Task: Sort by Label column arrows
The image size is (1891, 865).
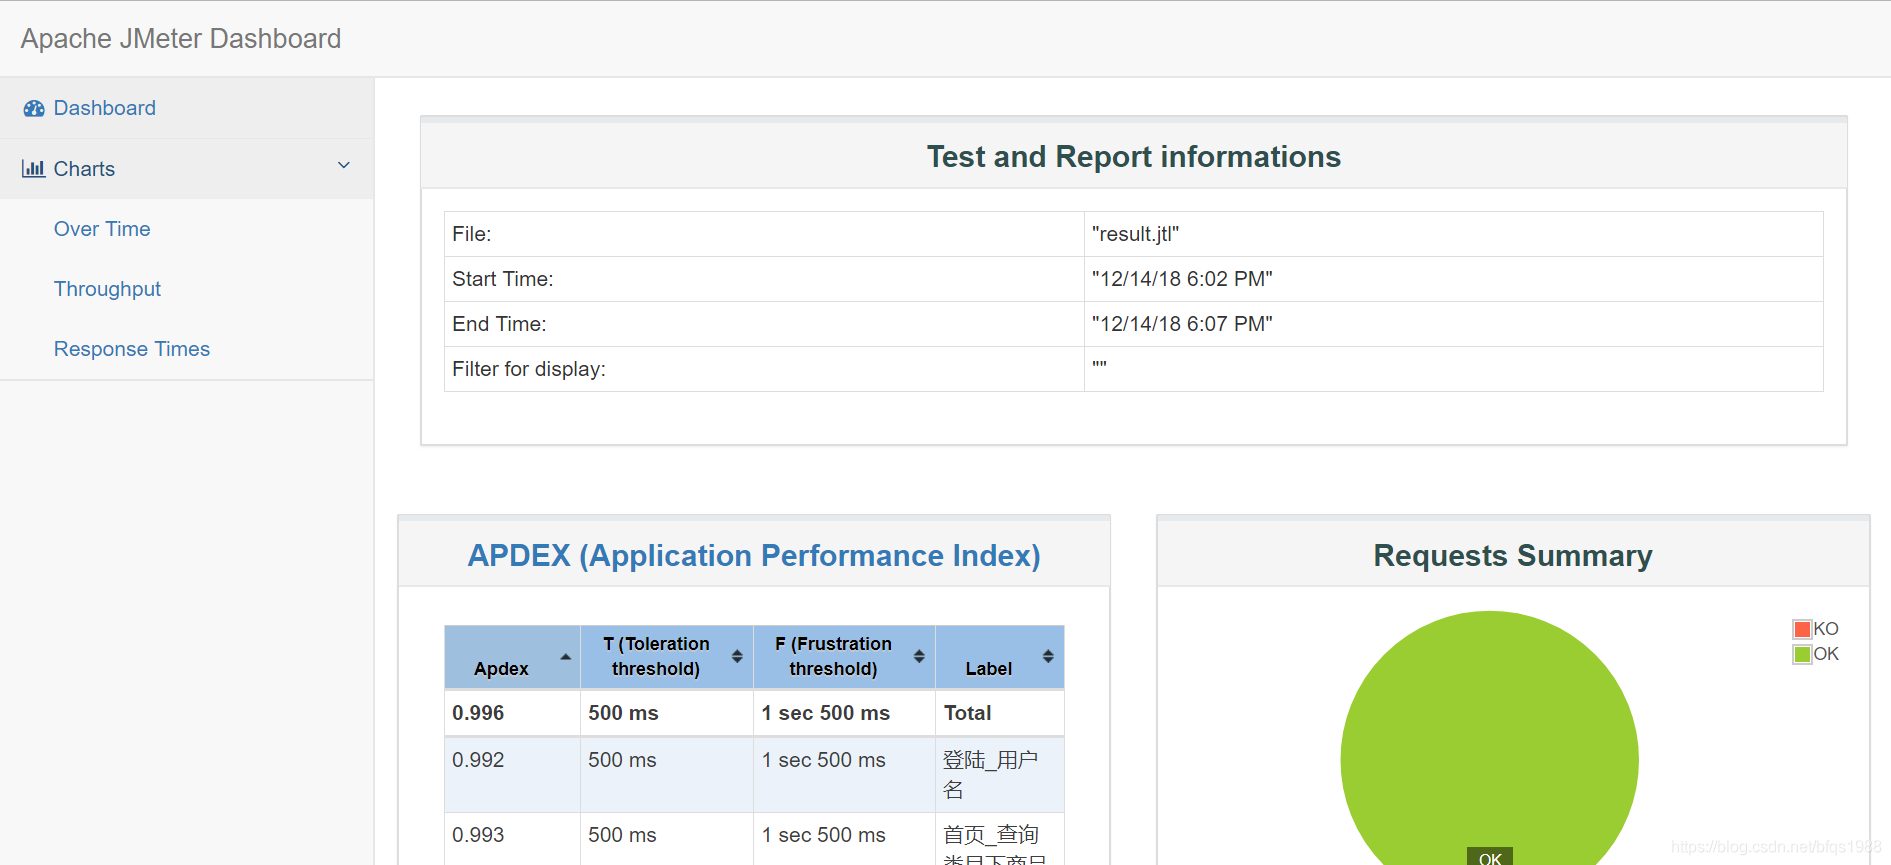Action: 1048,656
